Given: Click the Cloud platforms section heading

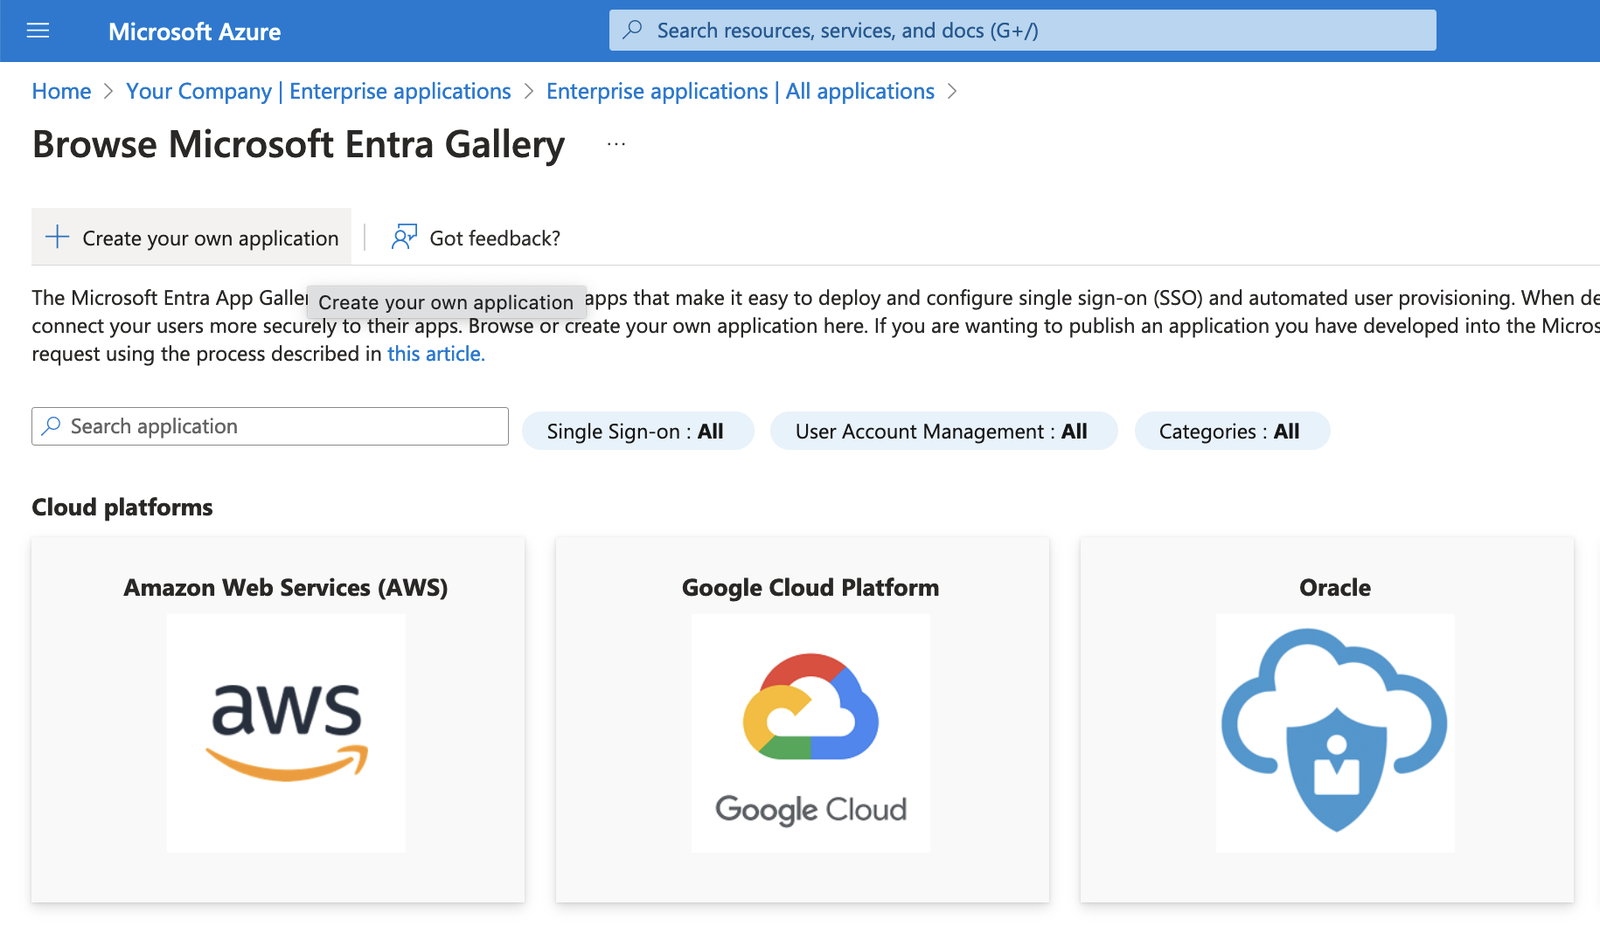Looking at the screenshot, I should click(x=122, y=507).
